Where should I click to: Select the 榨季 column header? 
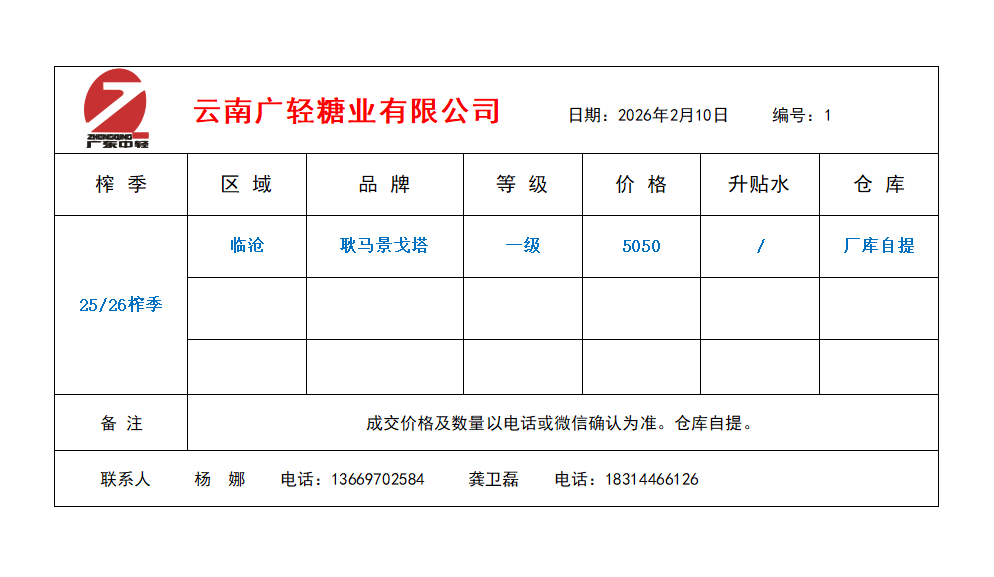pos(121,184)
